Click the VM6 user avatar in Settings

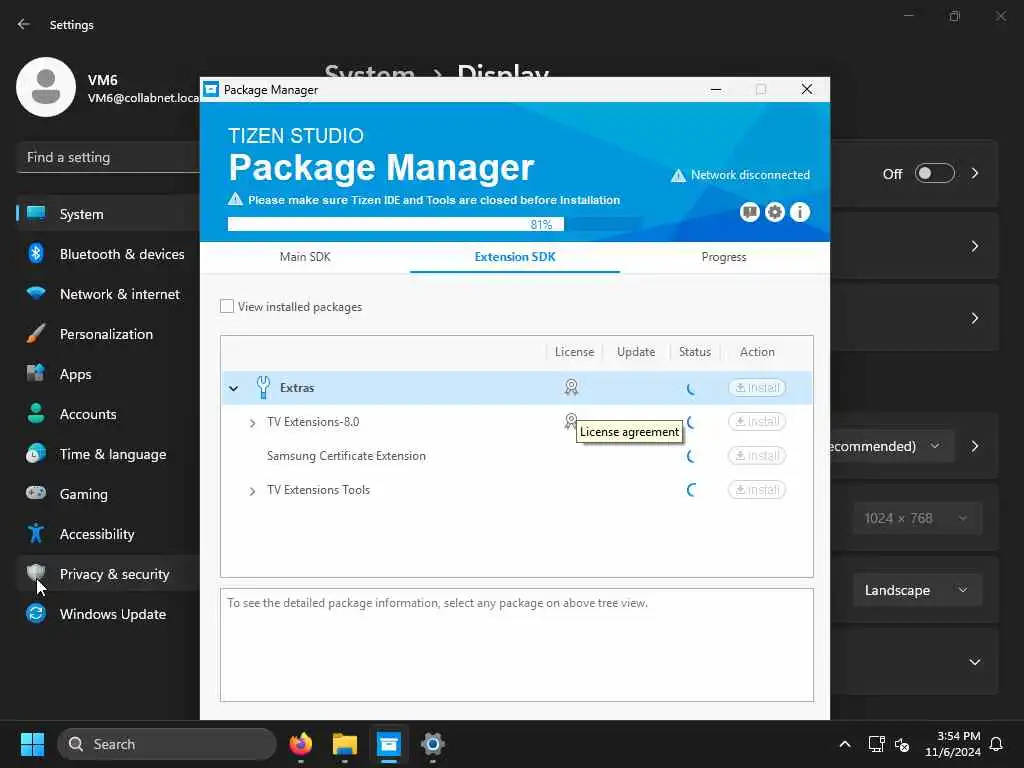click(46, 87)
